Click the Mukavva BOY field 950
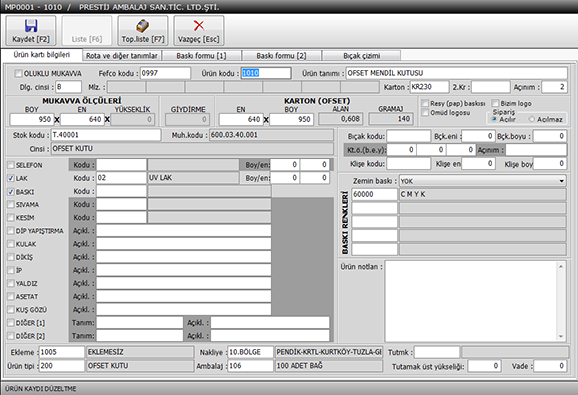The image size is (578, 395). [x=32, y=119]
